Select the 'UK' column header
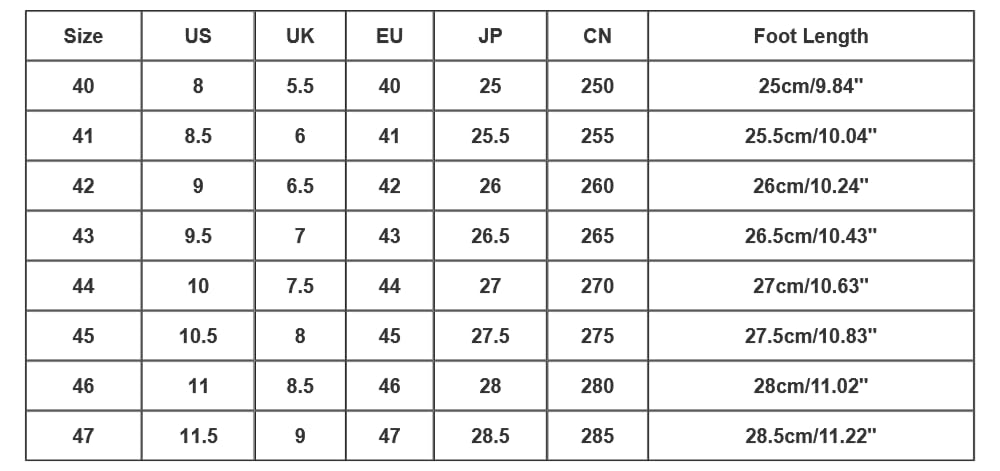Screen dimensions: 1000x471 click(x=300, y=37)
